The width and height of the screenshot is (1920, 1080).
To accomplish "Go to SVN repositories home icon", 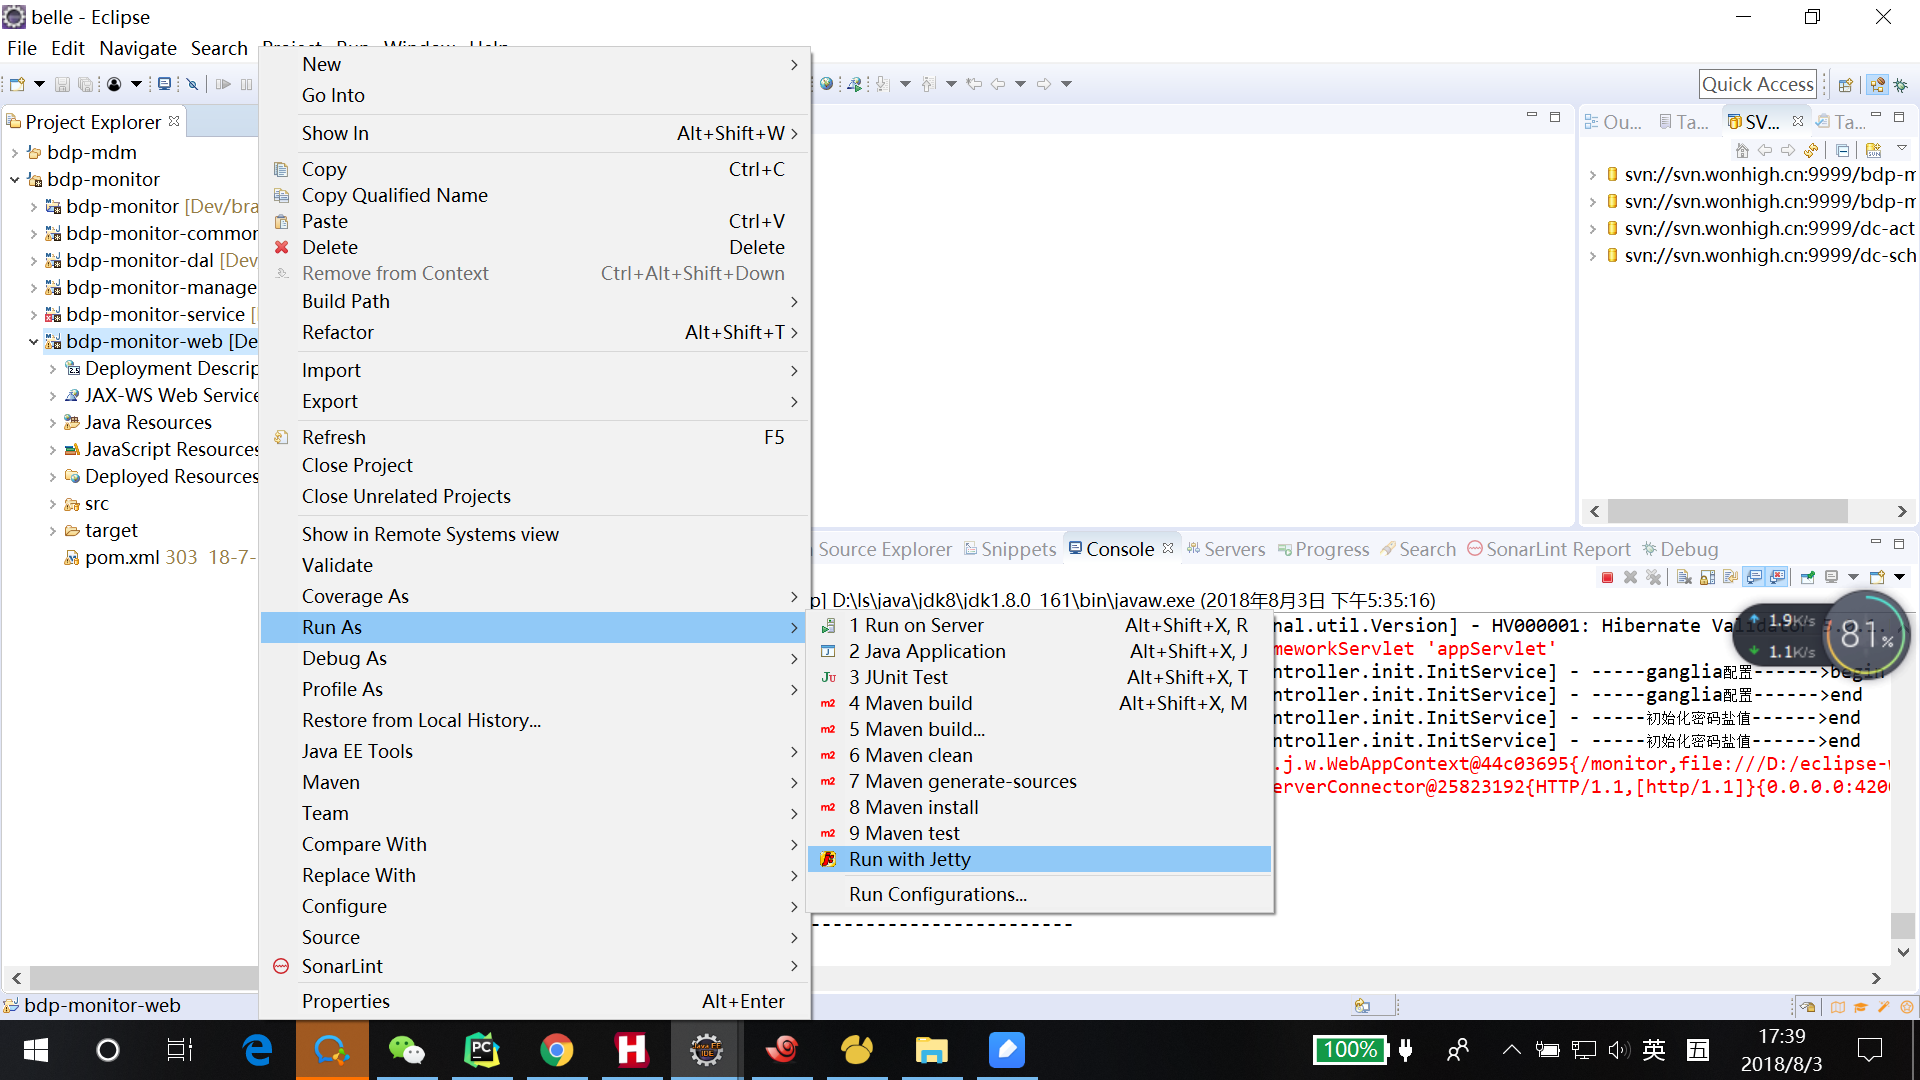I will pos(1742,150).
